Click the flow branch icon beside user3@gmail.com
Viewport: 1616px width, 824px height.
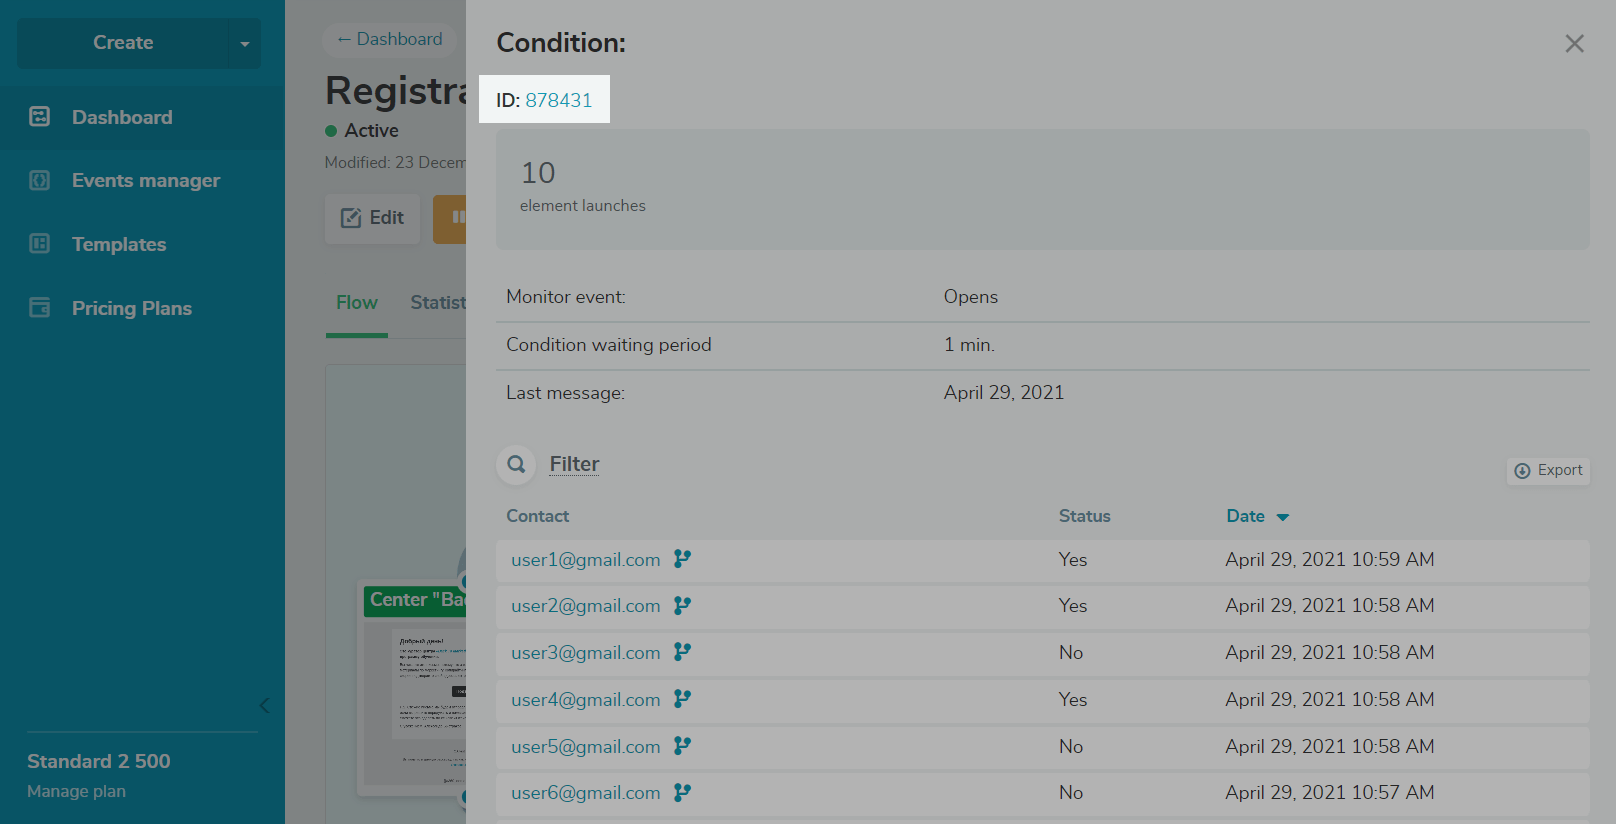tap(682, 652)
